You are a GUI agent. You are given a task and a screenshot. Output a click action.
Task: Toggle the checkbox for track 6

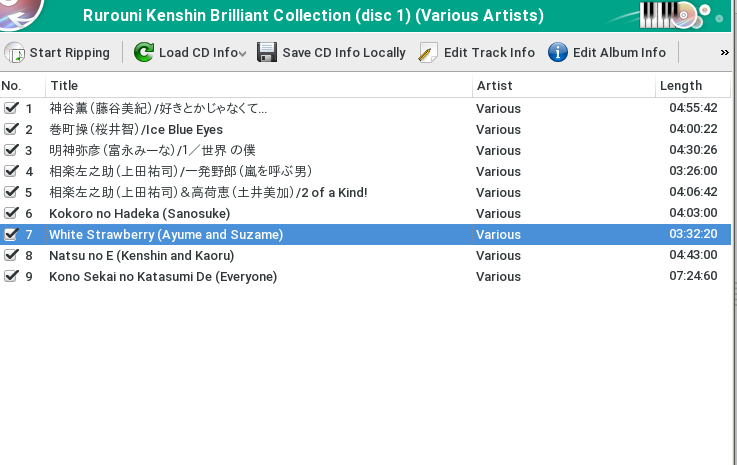(x=11, y=213)
